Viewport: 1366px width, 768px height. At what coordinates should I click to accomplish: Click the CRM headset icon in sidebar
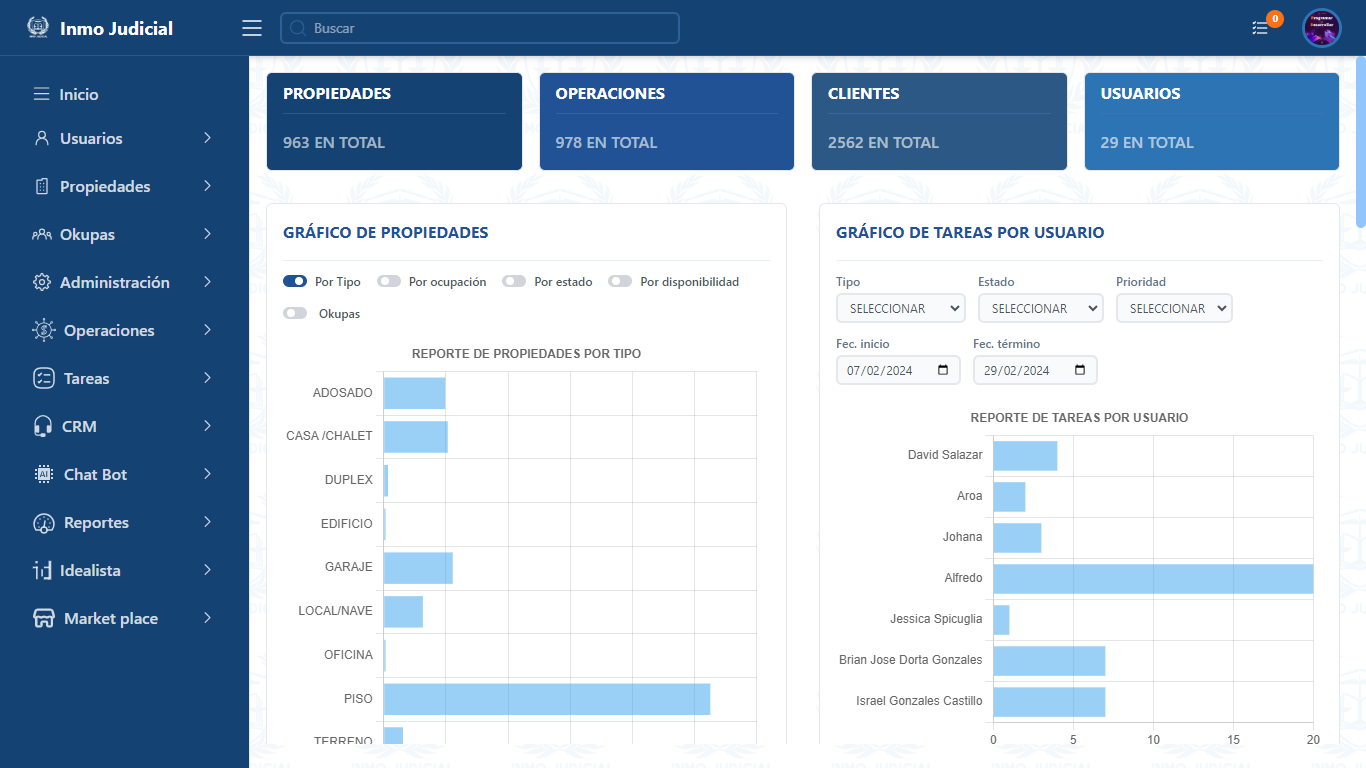(43, 426)
